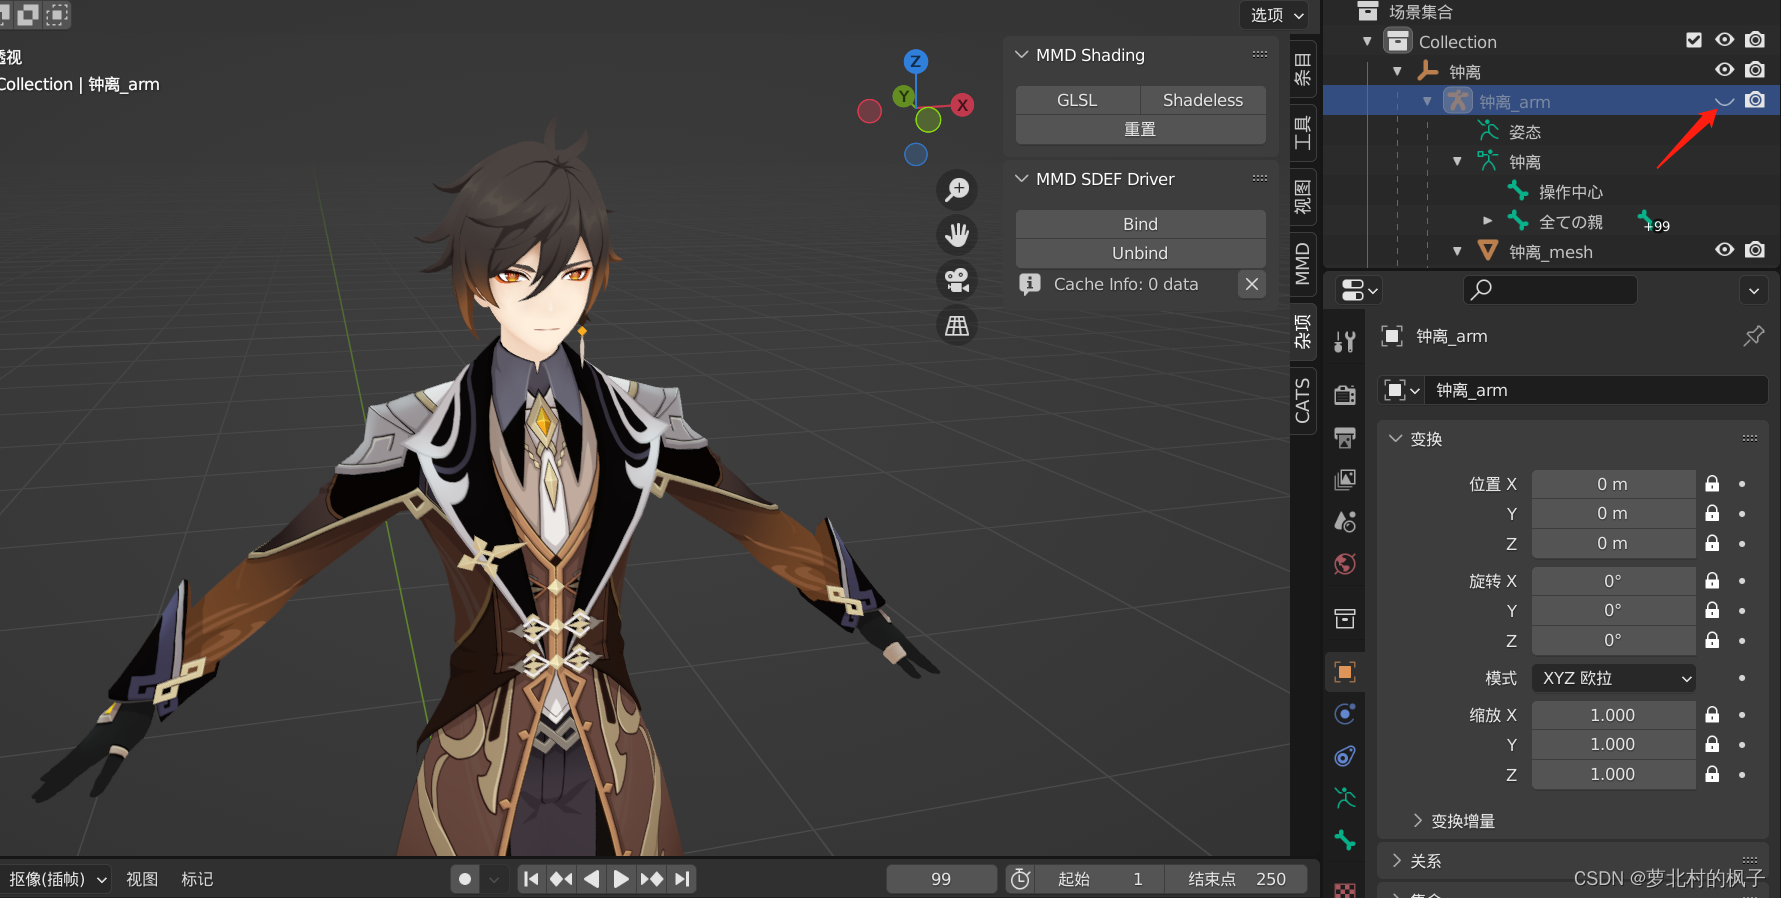Jump to the timeline start frame
Screen dimensions: 1781x898
coord(531,879)
